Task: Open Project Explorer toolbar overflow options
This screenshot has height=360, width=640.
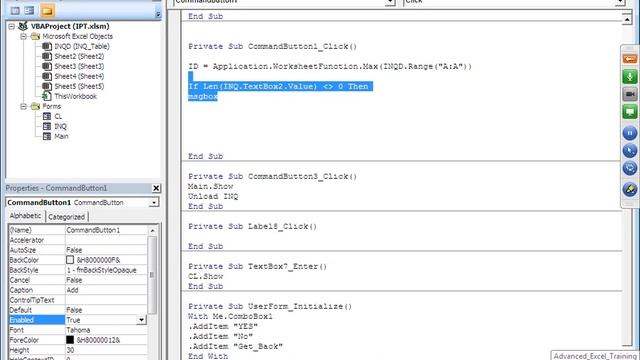Action: tap(158, 13)
